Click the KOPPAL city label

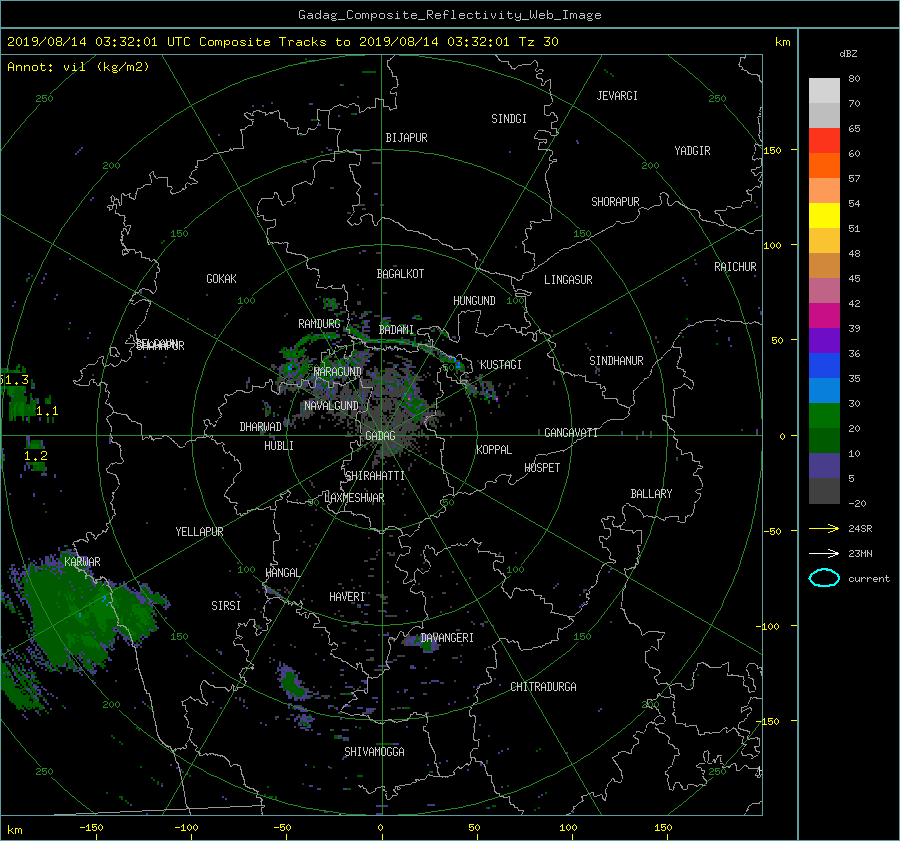pos(494,450)
